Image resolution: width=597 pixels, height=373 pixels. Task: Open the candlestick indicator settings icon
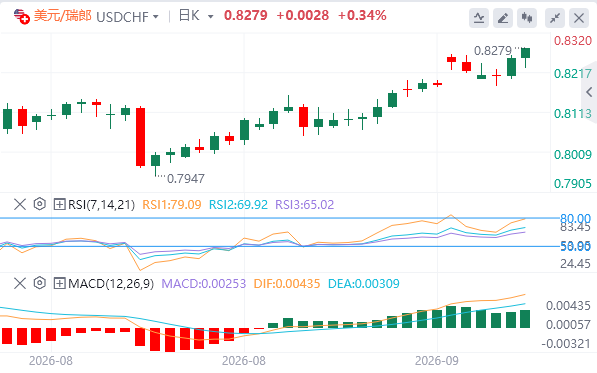click(x=527, y=18)
